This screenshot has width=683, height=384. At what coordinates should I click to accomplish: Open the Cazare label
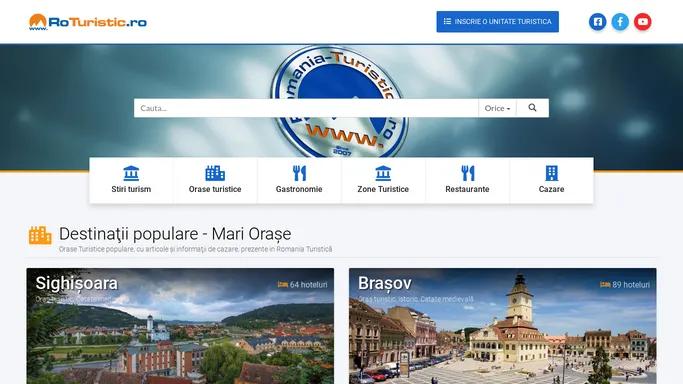(551, 189)
